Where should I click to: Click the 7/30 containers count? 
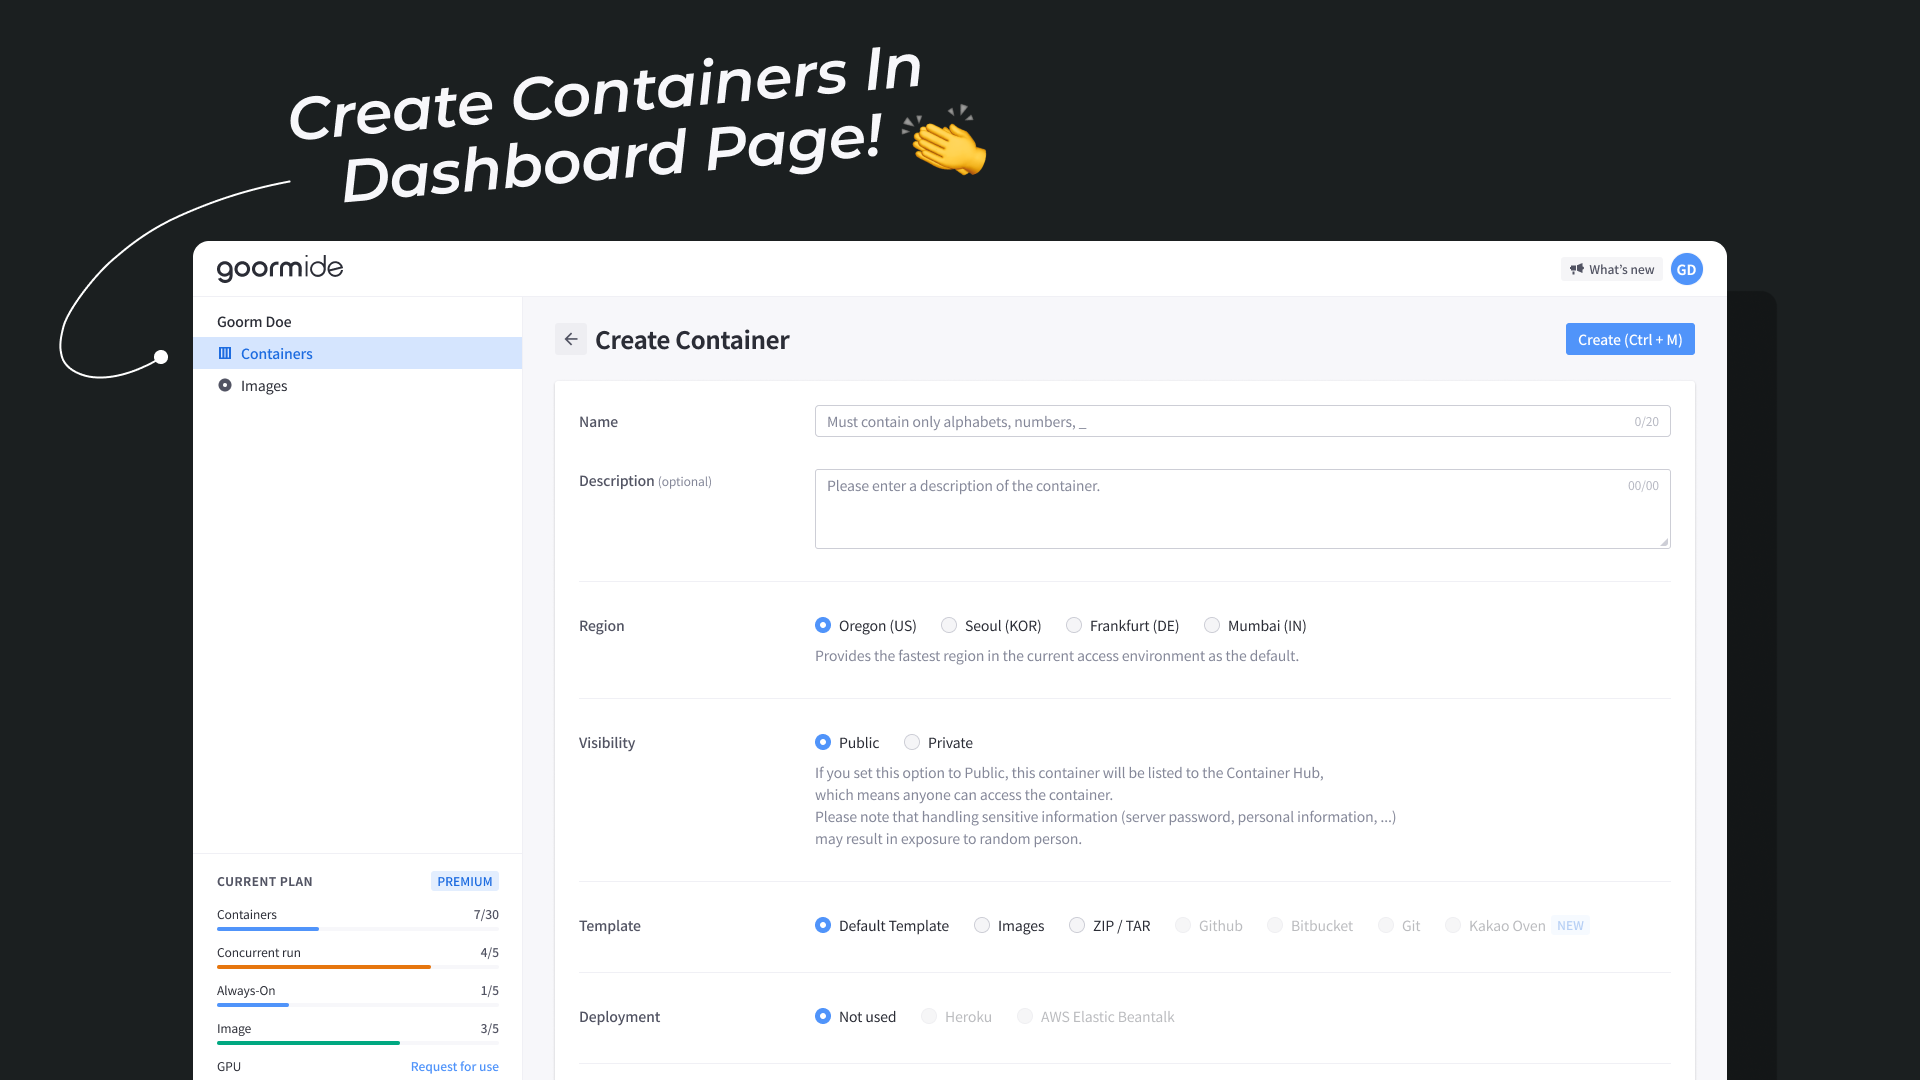coord(486,914)
